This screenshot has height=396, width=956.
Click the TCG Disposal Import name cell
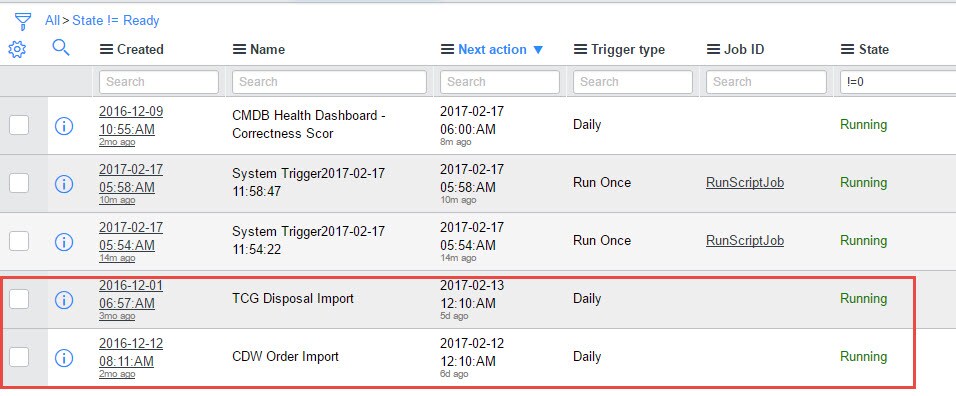click(293, 299)
